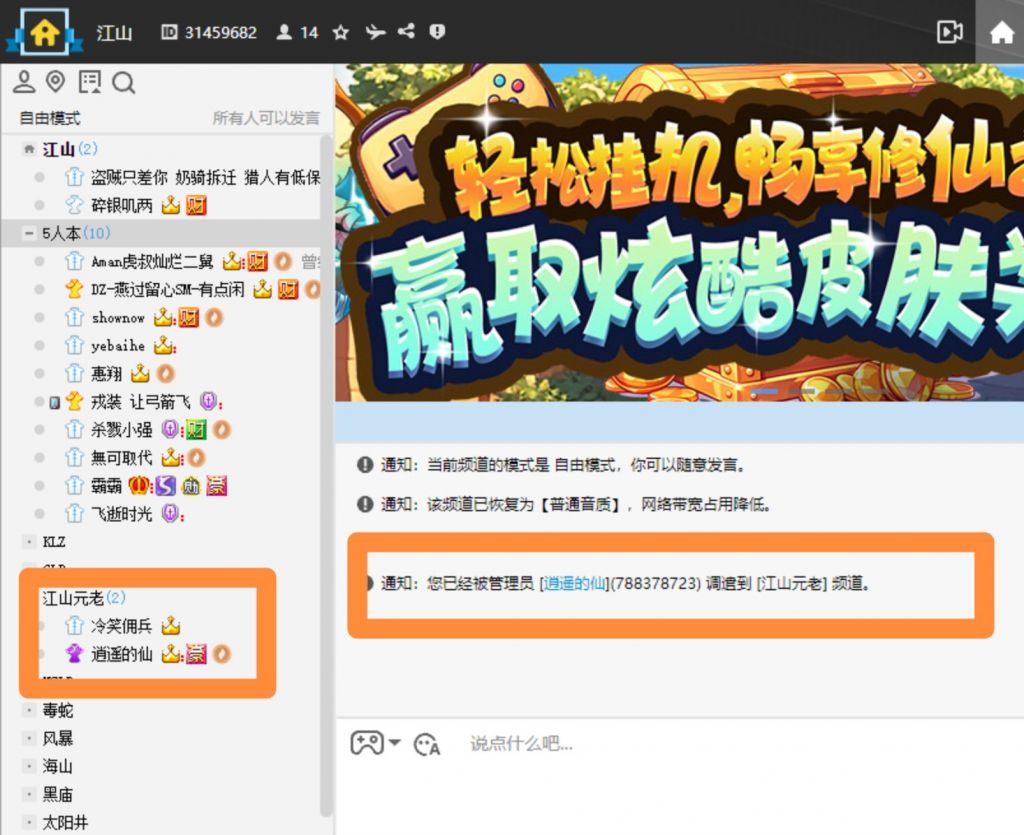
Task: Open the share icon in the top bar
Action: (x=406, y=31)
